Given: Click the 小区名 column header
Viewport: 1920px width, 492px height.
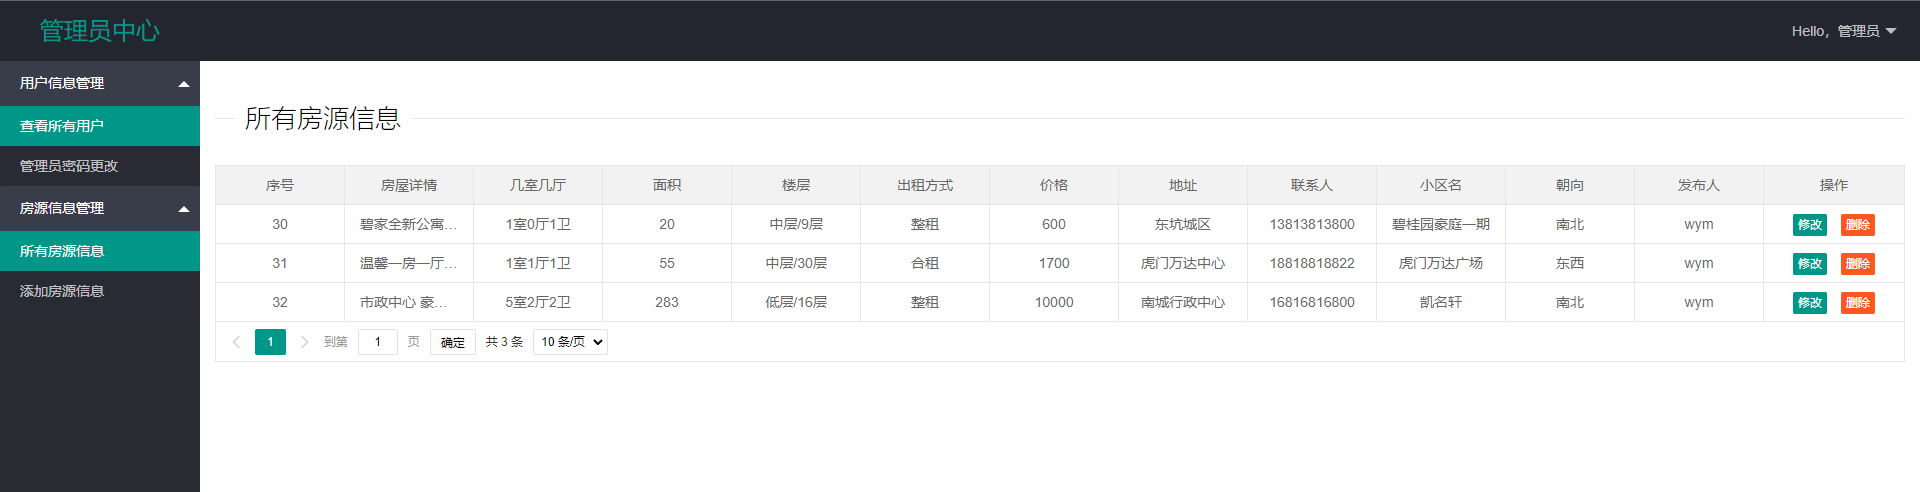Looking at the screenshot, I should pyautogui.click(x=1441, y=185).
